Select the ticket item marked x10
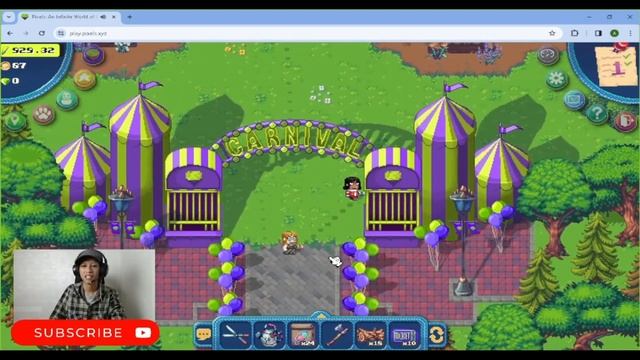 click(x=404, y=335)
